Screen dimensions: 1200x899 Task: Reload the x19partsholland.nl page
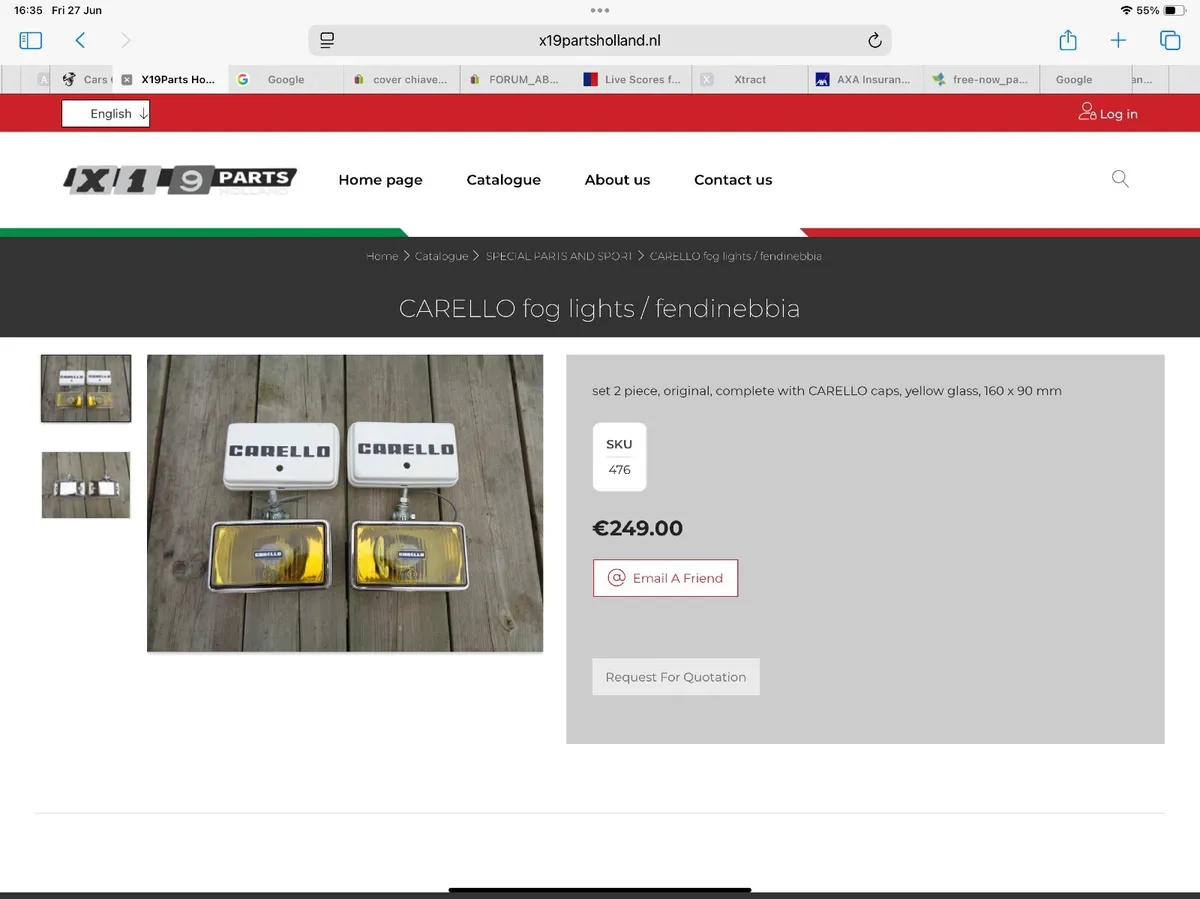click(874, 40)
